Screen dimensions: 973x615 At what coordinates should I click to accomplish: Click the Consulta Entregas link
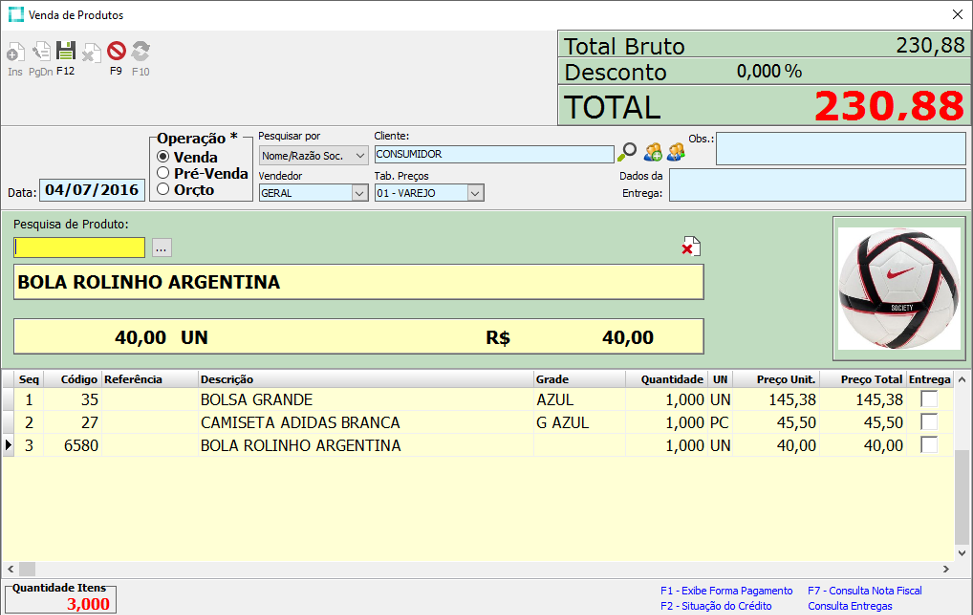(850, 606)
